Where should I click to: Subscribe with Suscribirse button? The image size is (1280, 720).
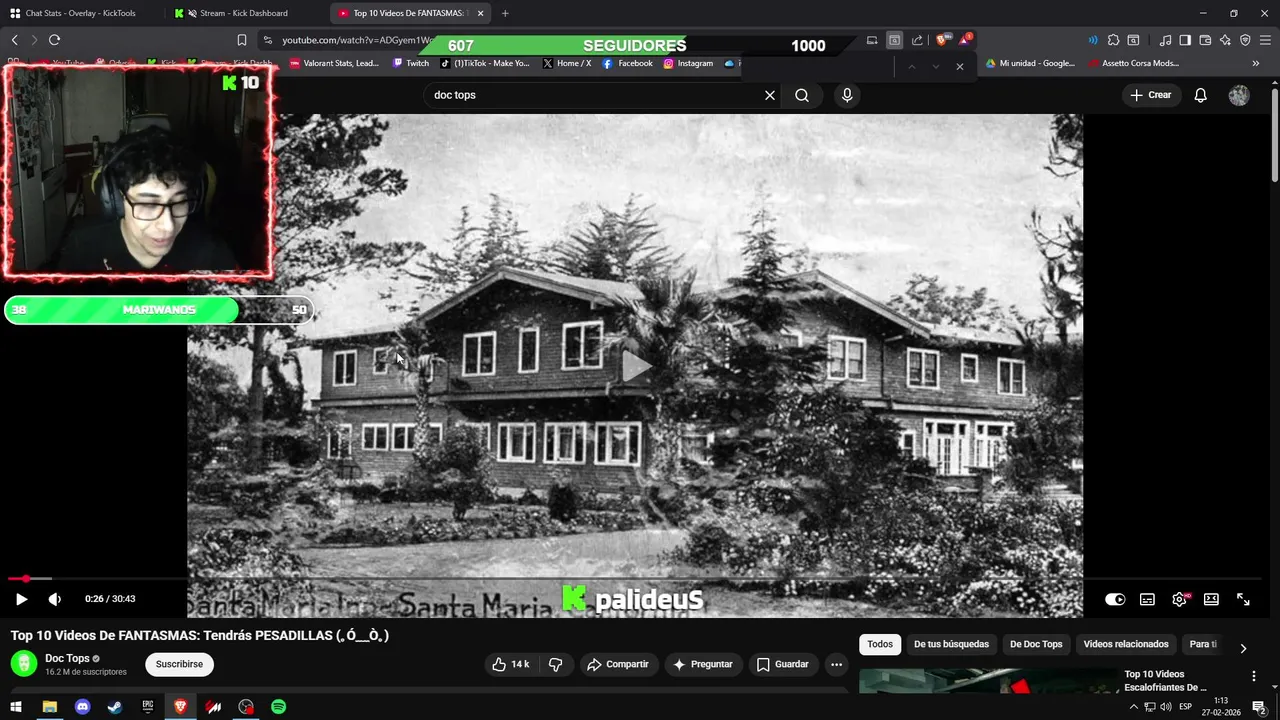point(179,664)
